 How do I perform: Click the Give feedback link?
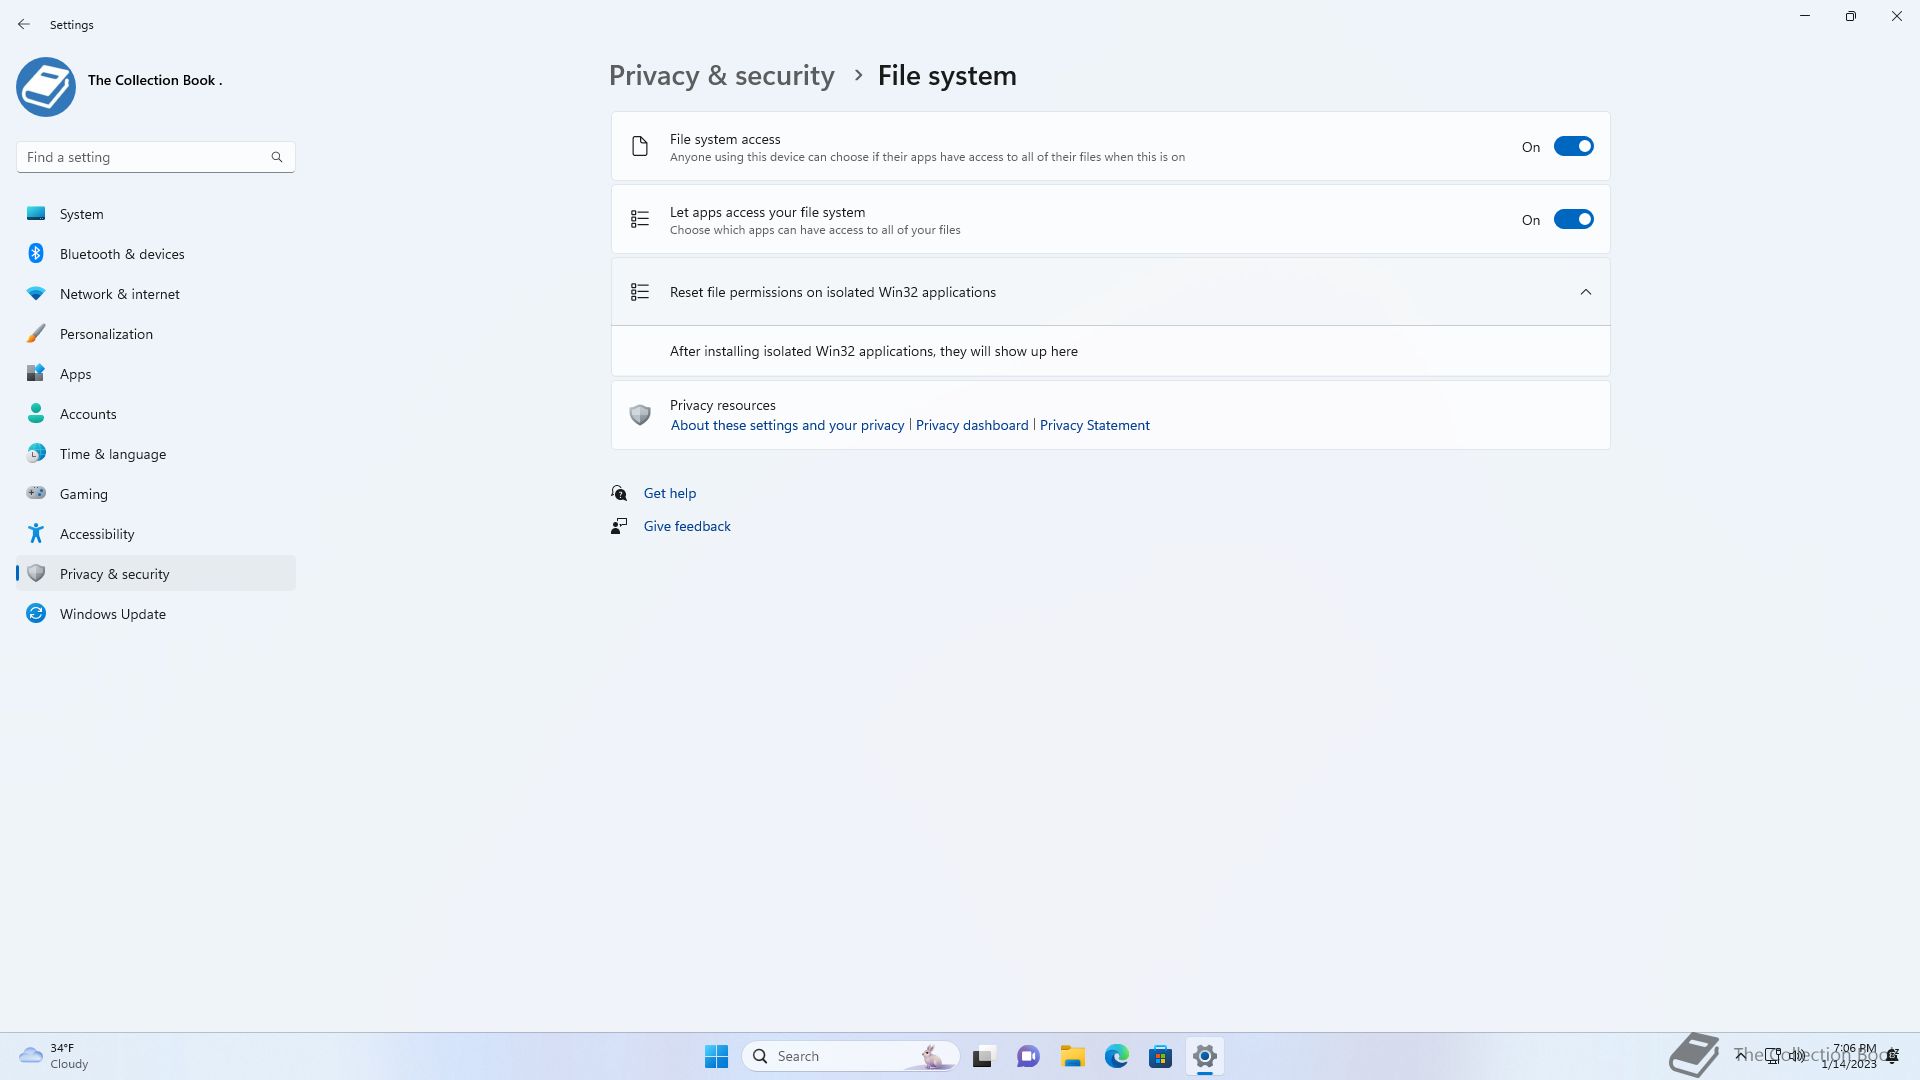pos(687,526)
